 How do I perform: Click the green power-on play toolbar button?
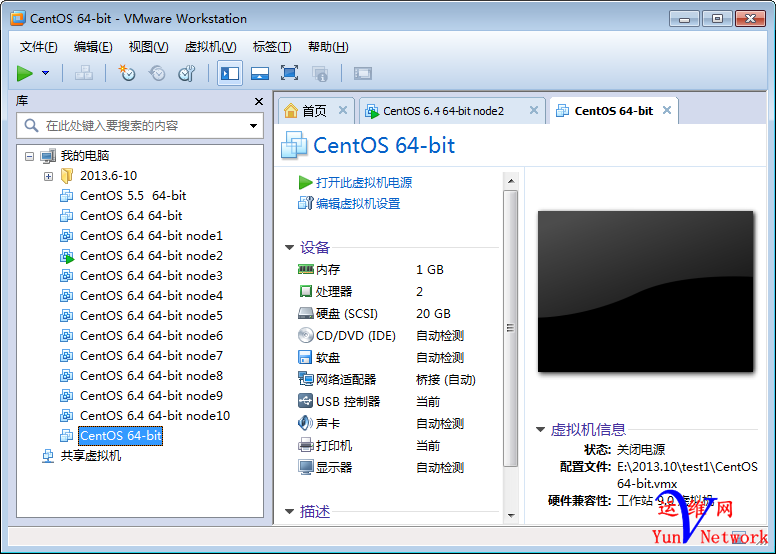[24, 73]
